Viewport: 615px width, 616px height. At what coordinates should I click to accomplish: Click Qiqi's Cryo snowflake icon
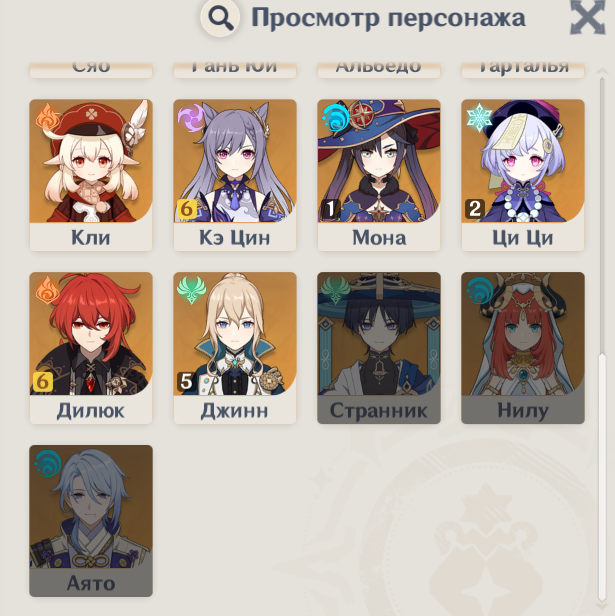[479, 117]
